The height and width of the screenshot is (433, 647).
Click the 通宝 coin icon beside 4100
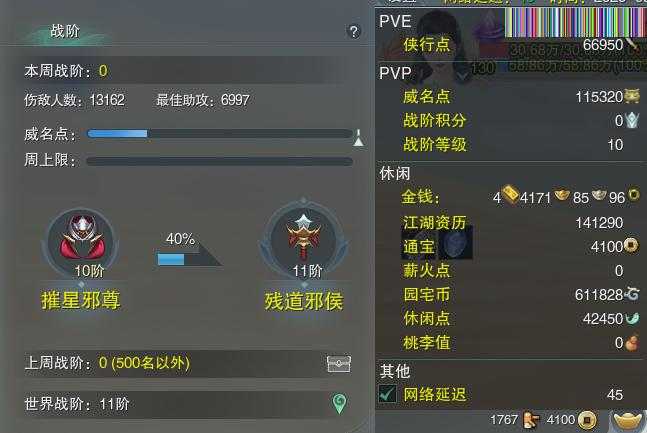(631, 246)
